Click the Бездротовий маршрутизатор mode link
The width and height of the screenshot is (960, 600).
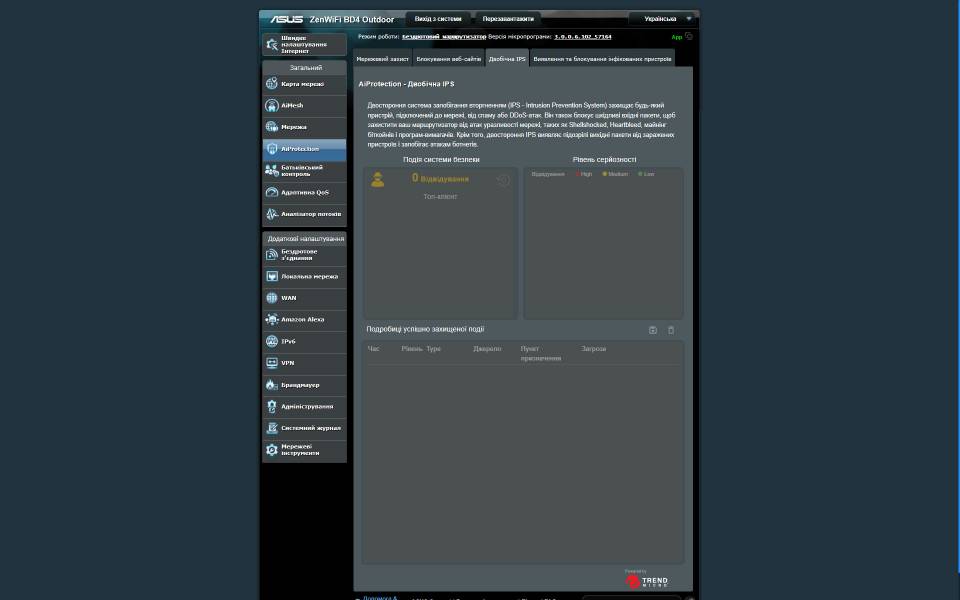pos(444,36)
